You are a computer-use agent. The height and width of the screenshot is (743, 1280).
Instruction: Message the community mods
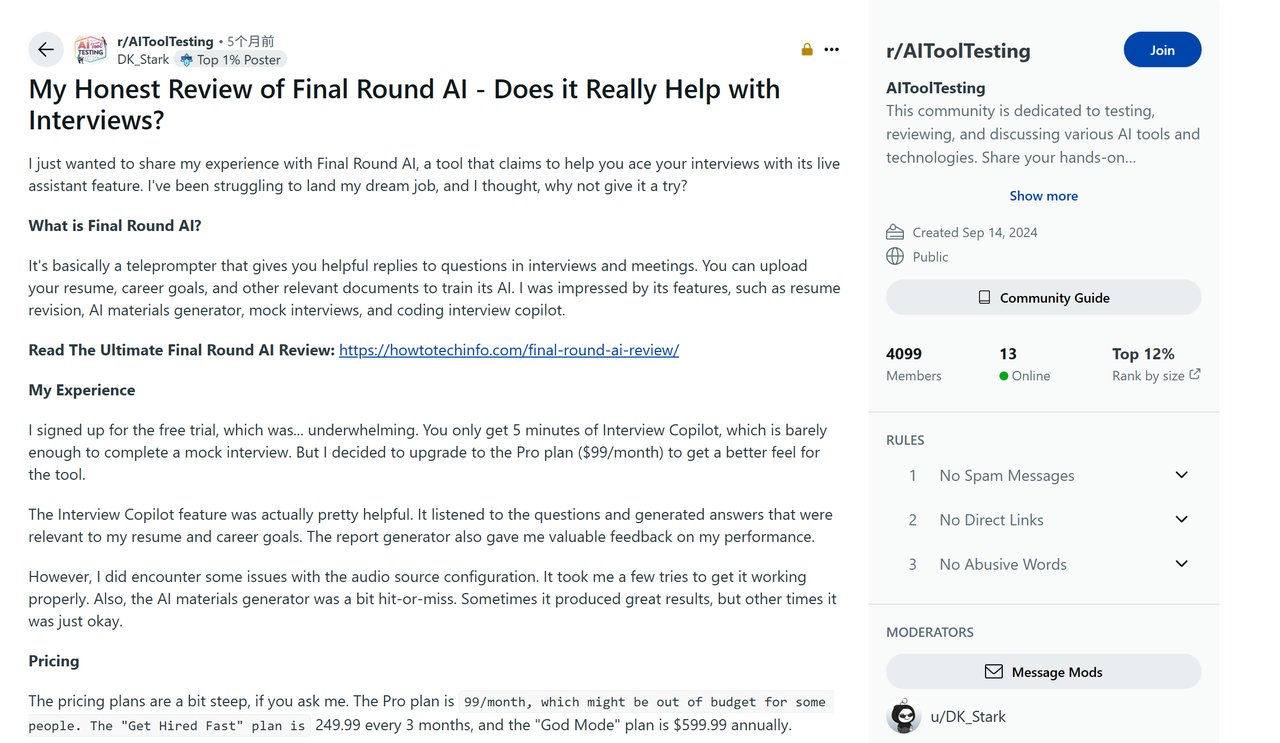[x=1043, y=672]
